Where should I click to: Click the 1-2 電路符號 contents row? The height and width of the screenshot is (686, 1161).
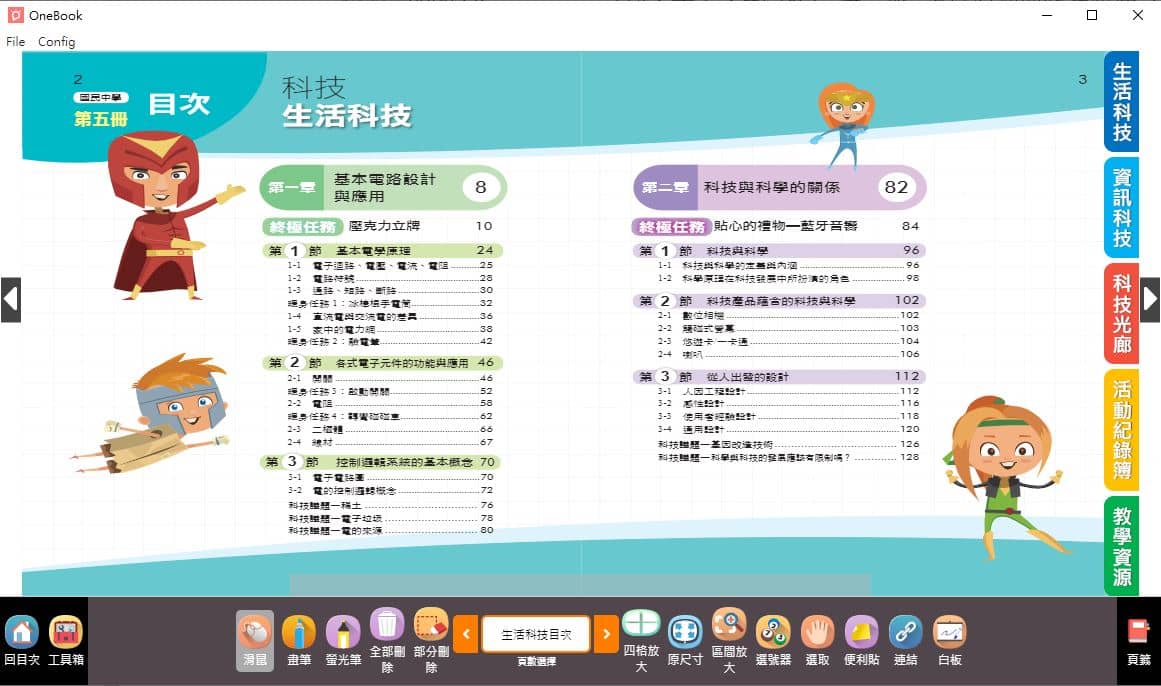390,279
